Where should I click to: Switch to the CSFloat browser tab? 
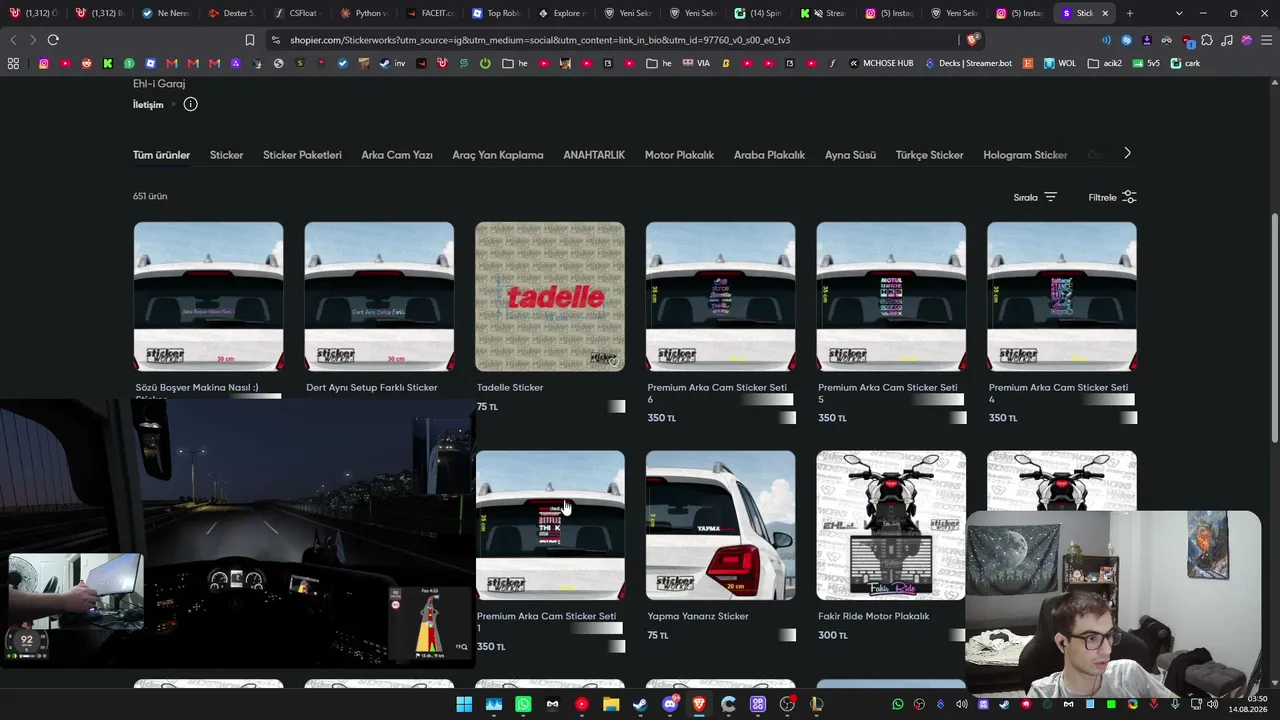[295, 13]
